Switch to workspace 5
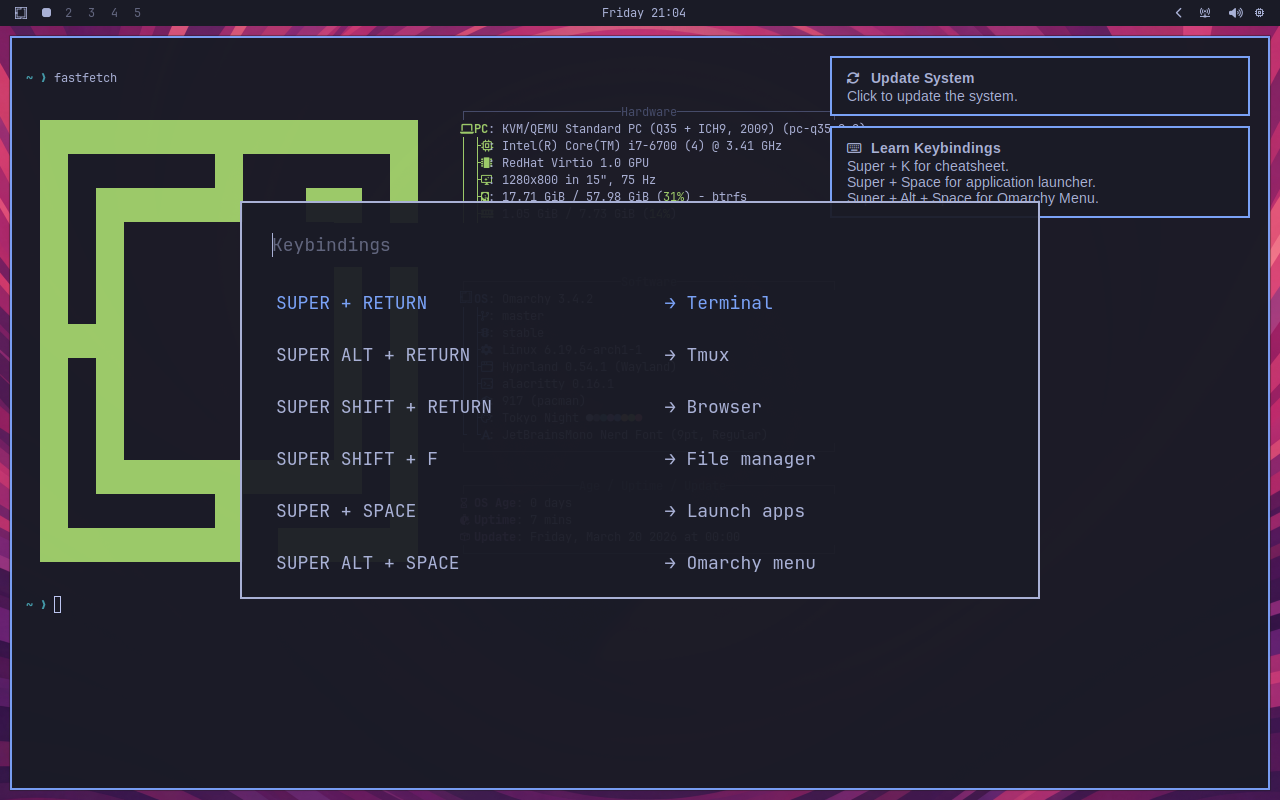Viewport: 1280px width, 800px height. 137,13
